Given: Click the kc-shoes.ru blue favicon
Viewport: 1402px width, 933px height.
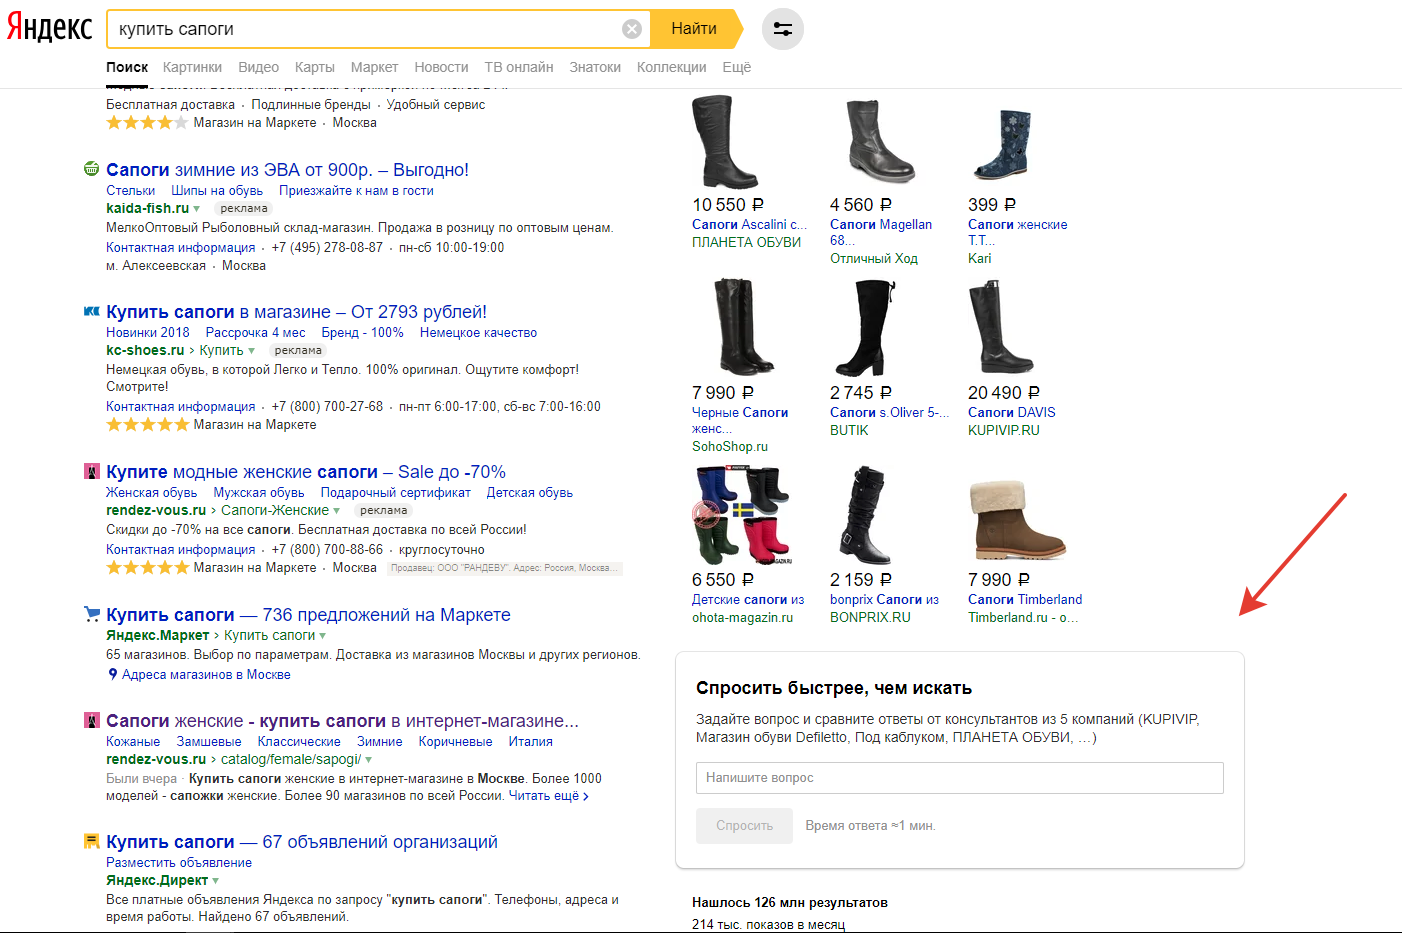Looking at the screenshot, I should (92, 312).
